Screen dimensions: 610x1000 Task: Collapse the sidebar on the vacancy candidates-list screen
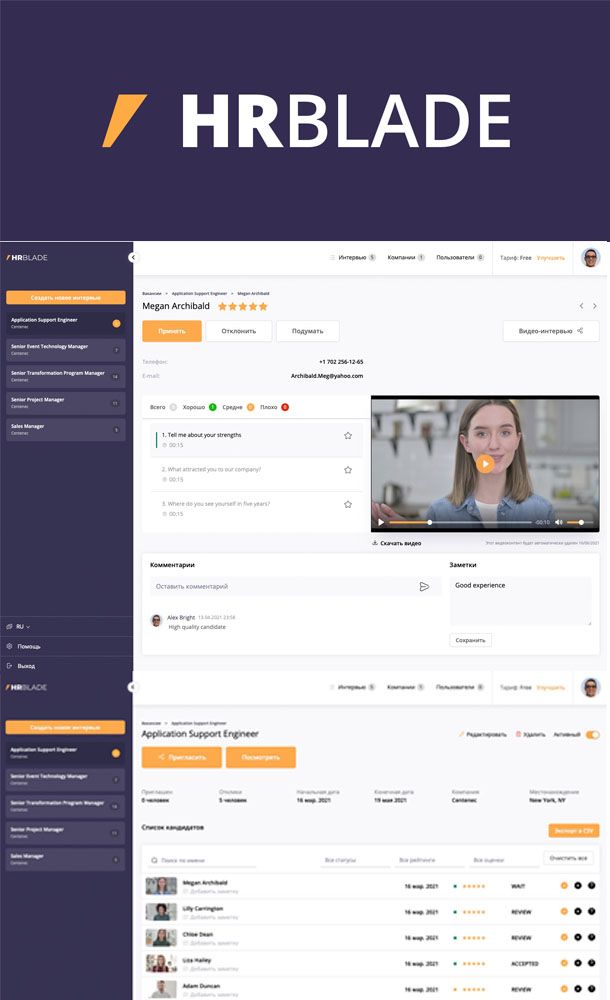tap(131, 687)
